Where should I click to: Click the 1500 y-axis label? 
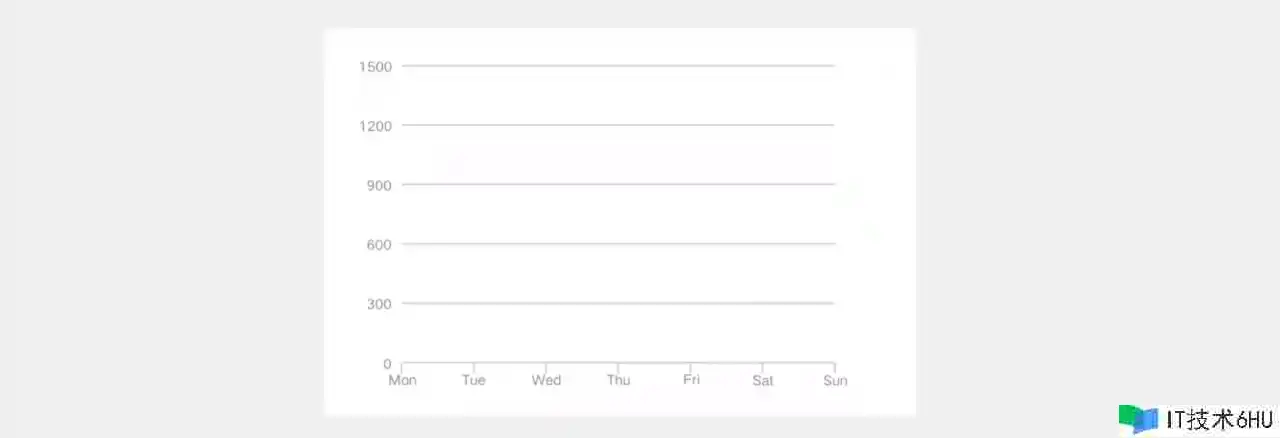tap(375, 66)
